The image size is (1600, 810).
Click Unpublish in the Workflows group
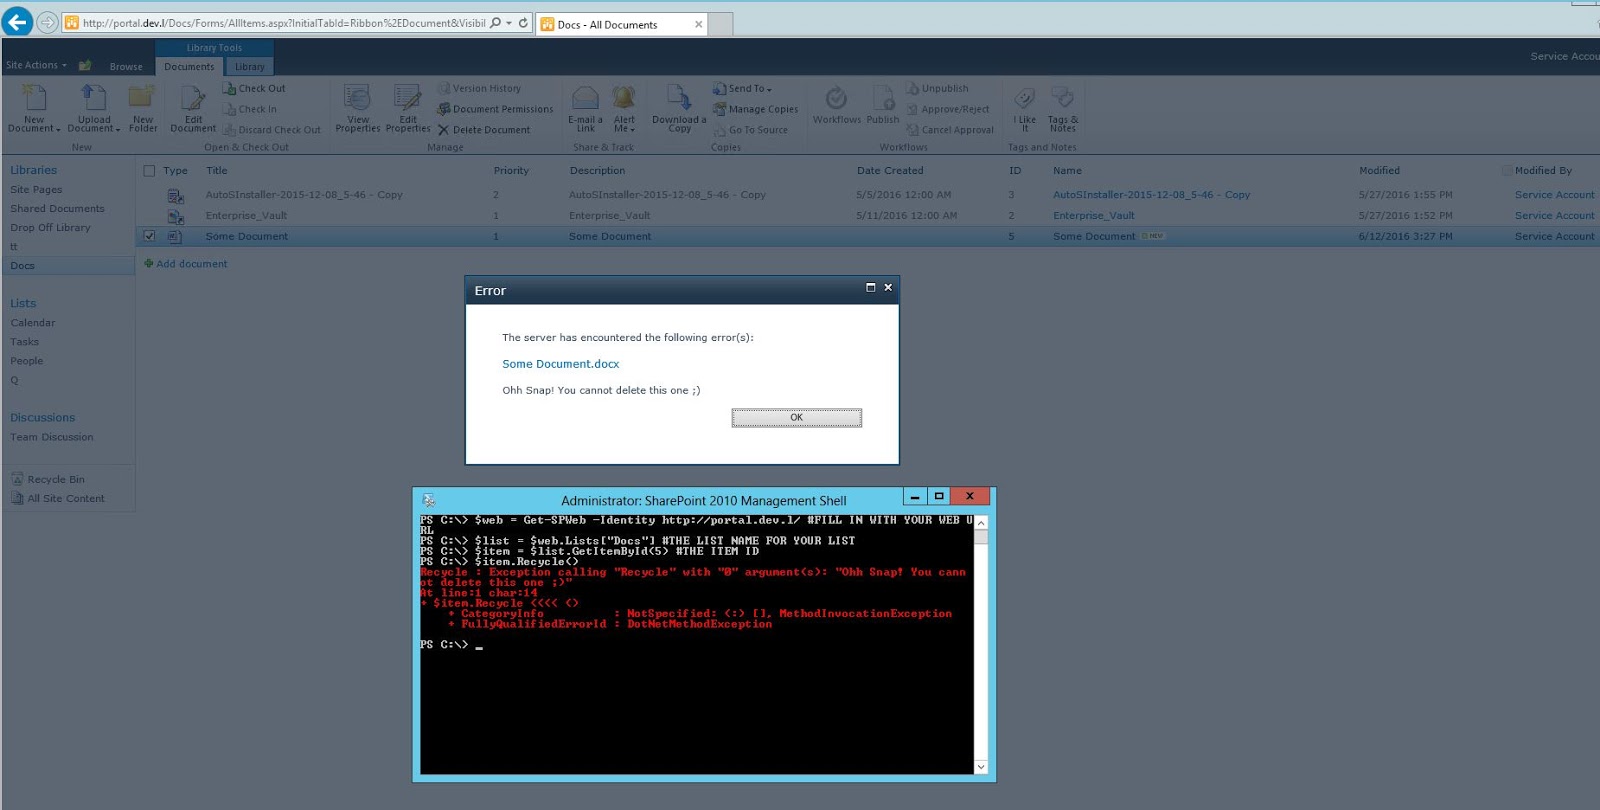tap(937, 89)
